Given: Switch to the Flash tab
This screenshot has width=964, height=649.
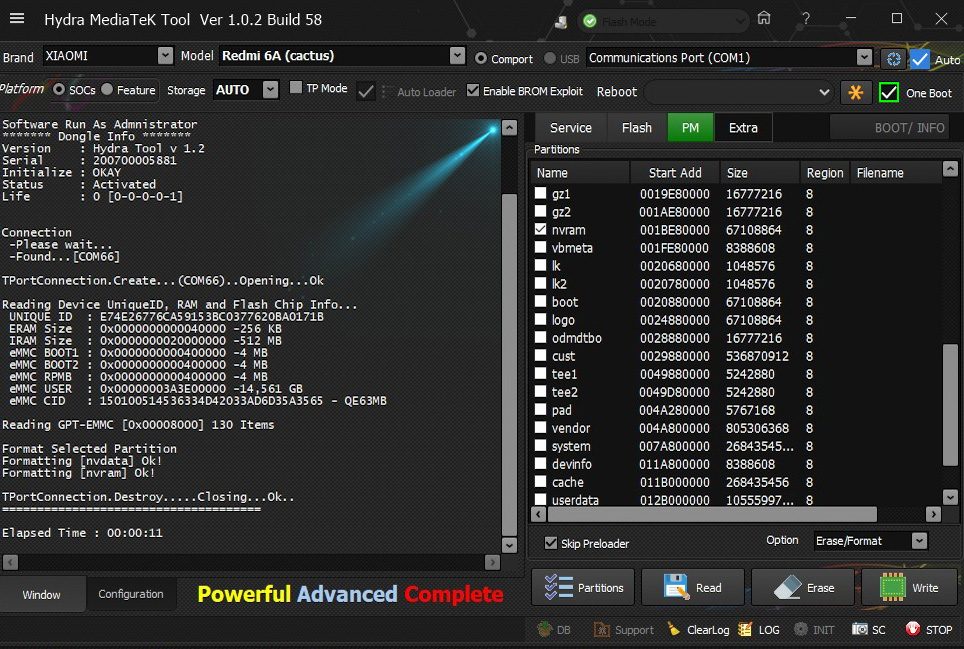Looking at the screenshot, I should click(636, 128).
